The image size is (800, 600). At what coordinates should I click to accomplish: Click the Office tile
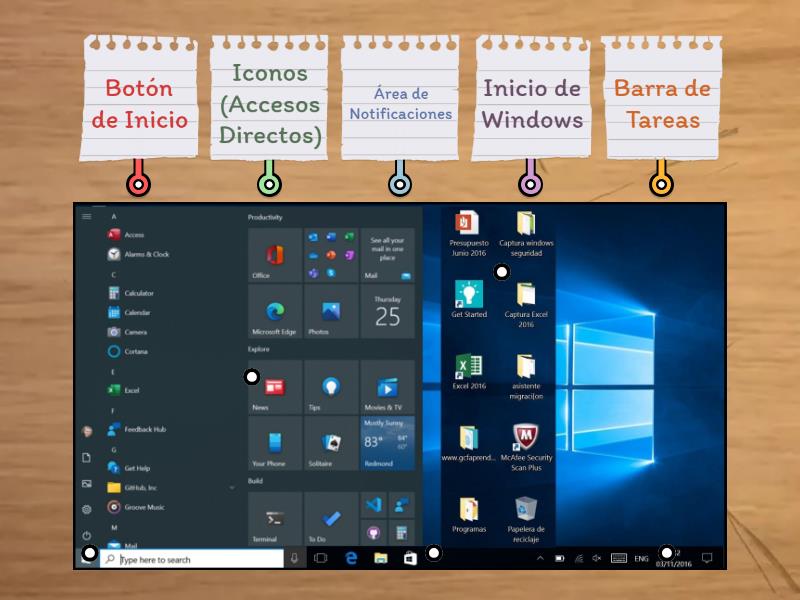point(275,255)
